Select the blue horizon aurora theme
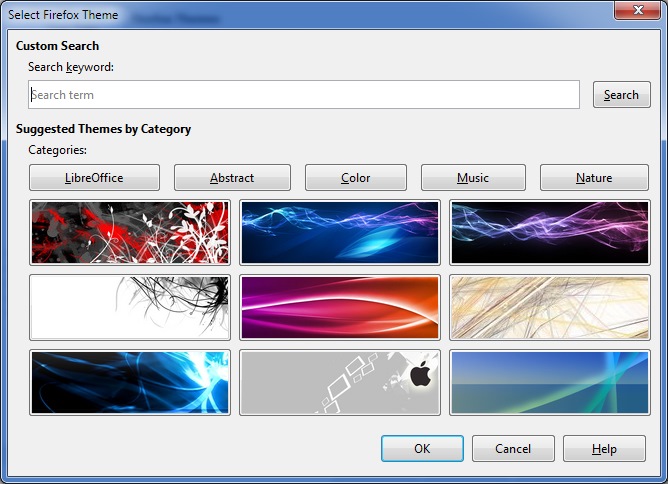This screenshot has height=484, width=668. pos(550,383)
